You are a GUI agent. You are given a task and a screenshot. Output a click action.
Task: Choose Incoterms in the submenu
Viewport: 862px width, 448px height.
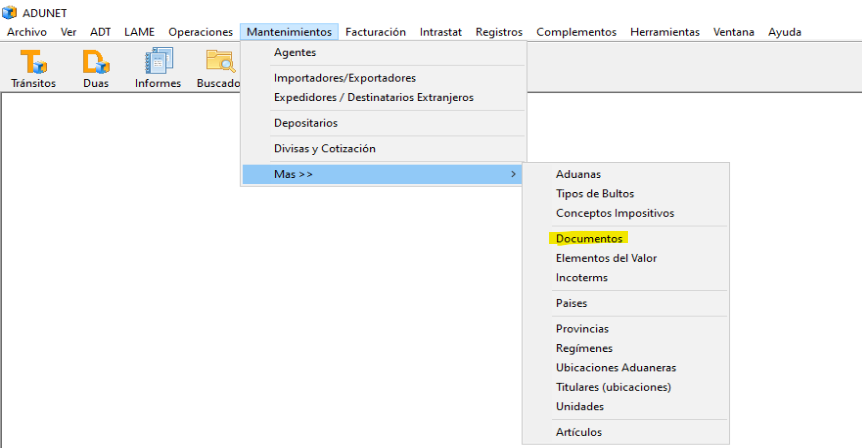pyautogui.click(x=581, y=277)
